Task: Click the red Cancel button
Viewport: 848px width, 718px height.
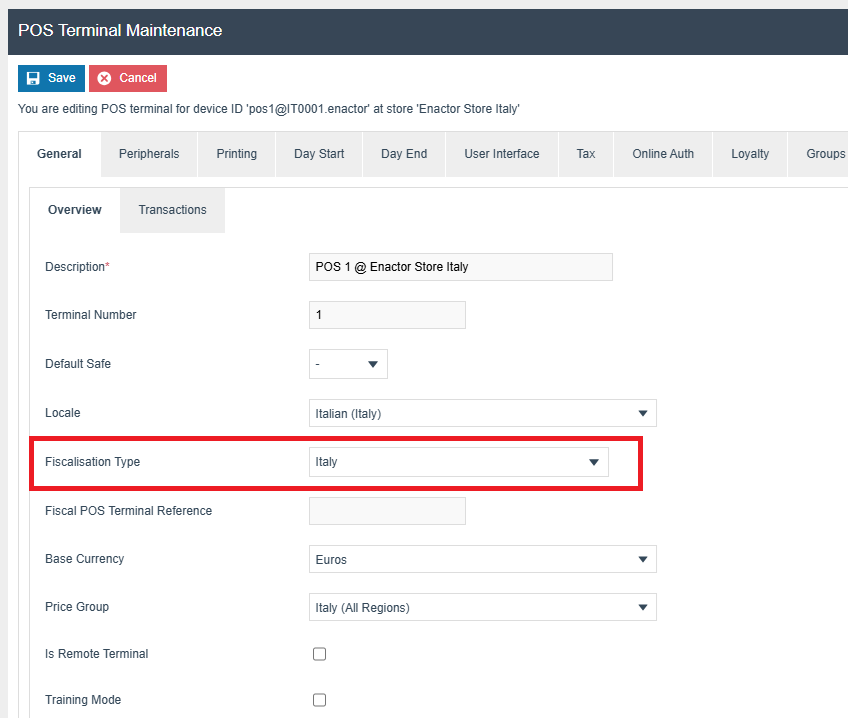Action: click(128, 78)
